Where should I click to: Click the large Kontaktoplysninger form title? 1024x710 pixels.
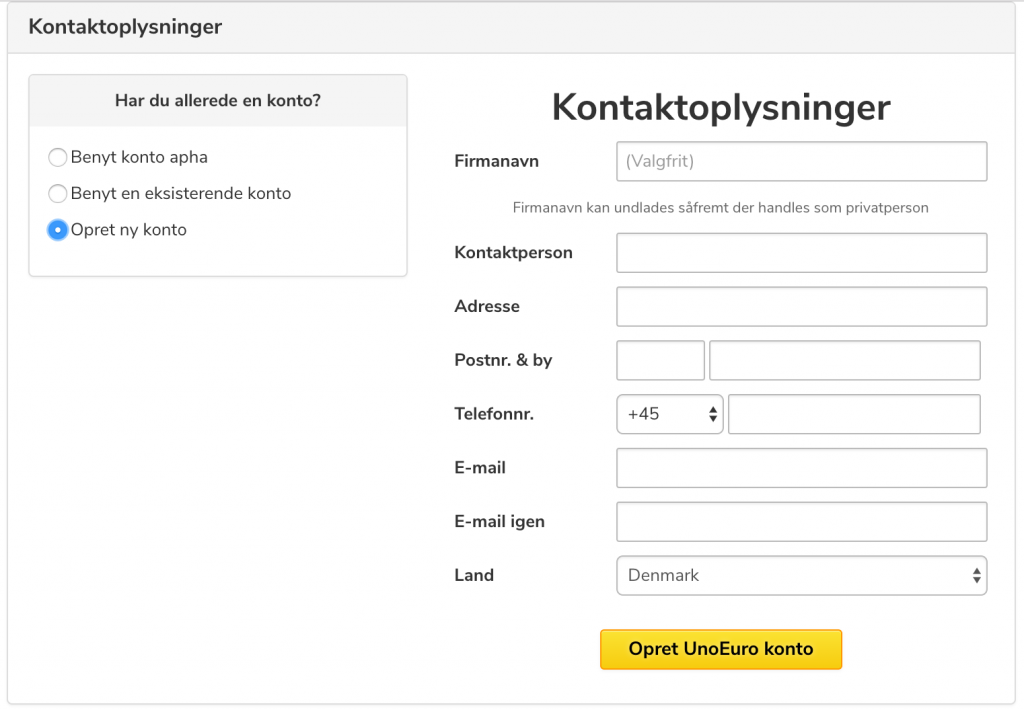click(x=721, y=108)
